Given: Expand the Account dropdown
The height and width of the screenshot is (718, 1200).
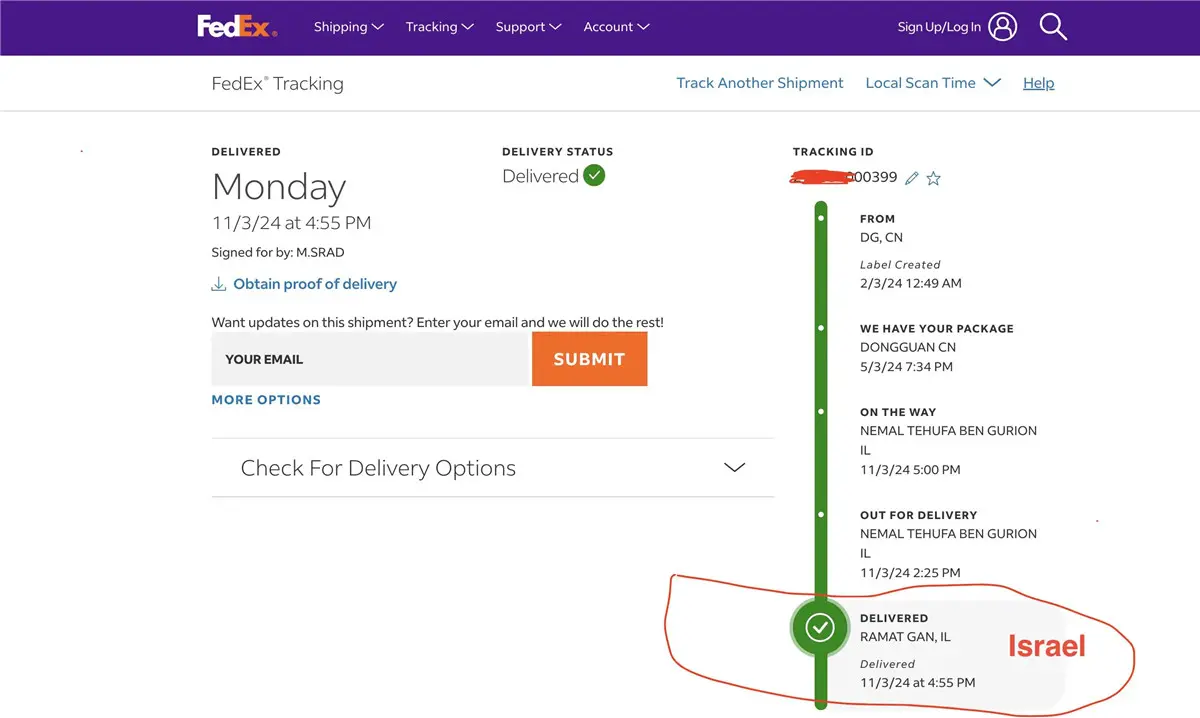Looking at the screenshot, I should (x=616, y=27).
